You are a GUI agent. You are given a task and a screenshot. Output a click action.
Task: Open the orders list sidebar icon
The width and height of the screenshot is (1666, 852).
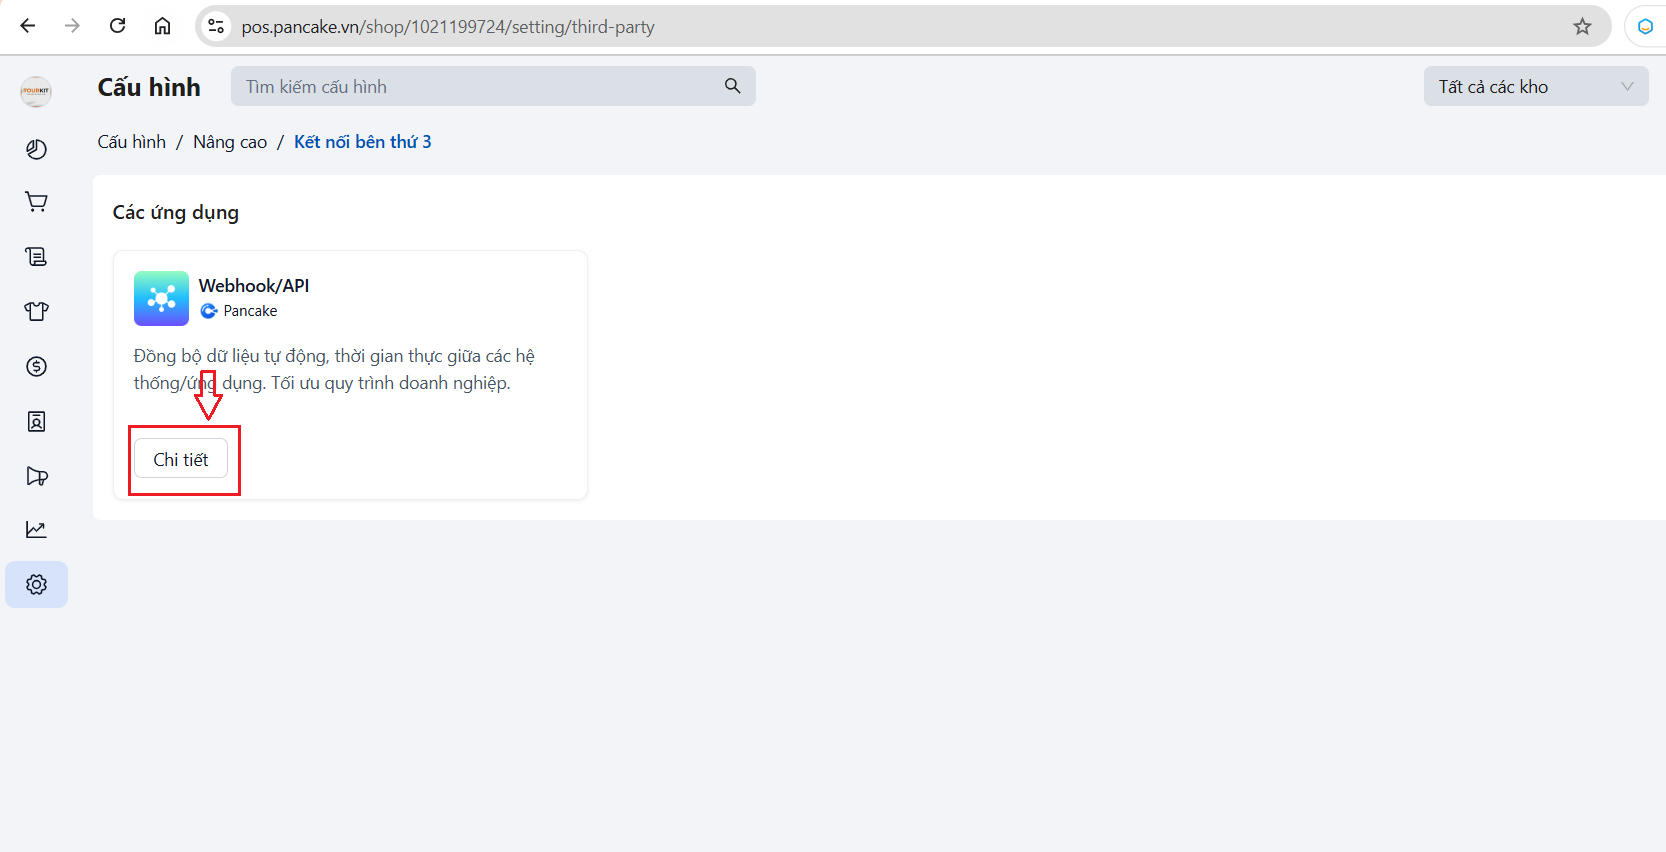pyautogui.click(x=36, y=257)
